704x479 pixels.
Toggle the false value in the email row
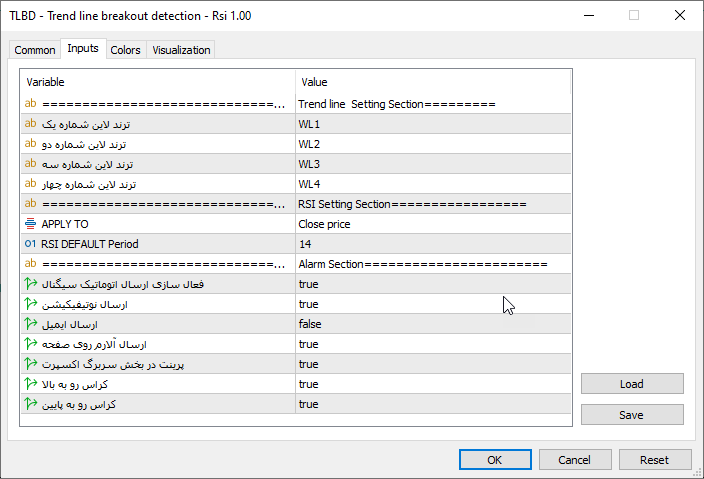point(432,324)
